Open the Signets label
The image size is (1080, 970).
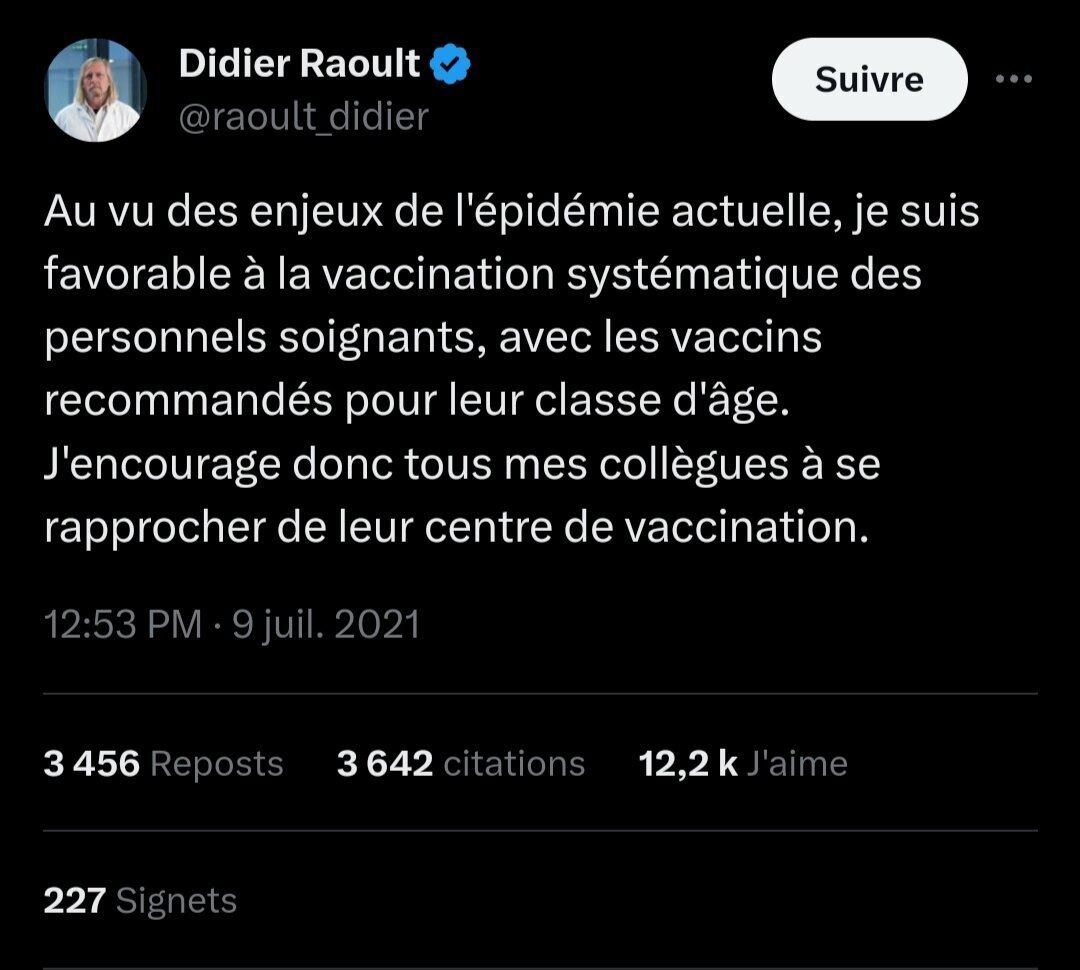(176, 901)
